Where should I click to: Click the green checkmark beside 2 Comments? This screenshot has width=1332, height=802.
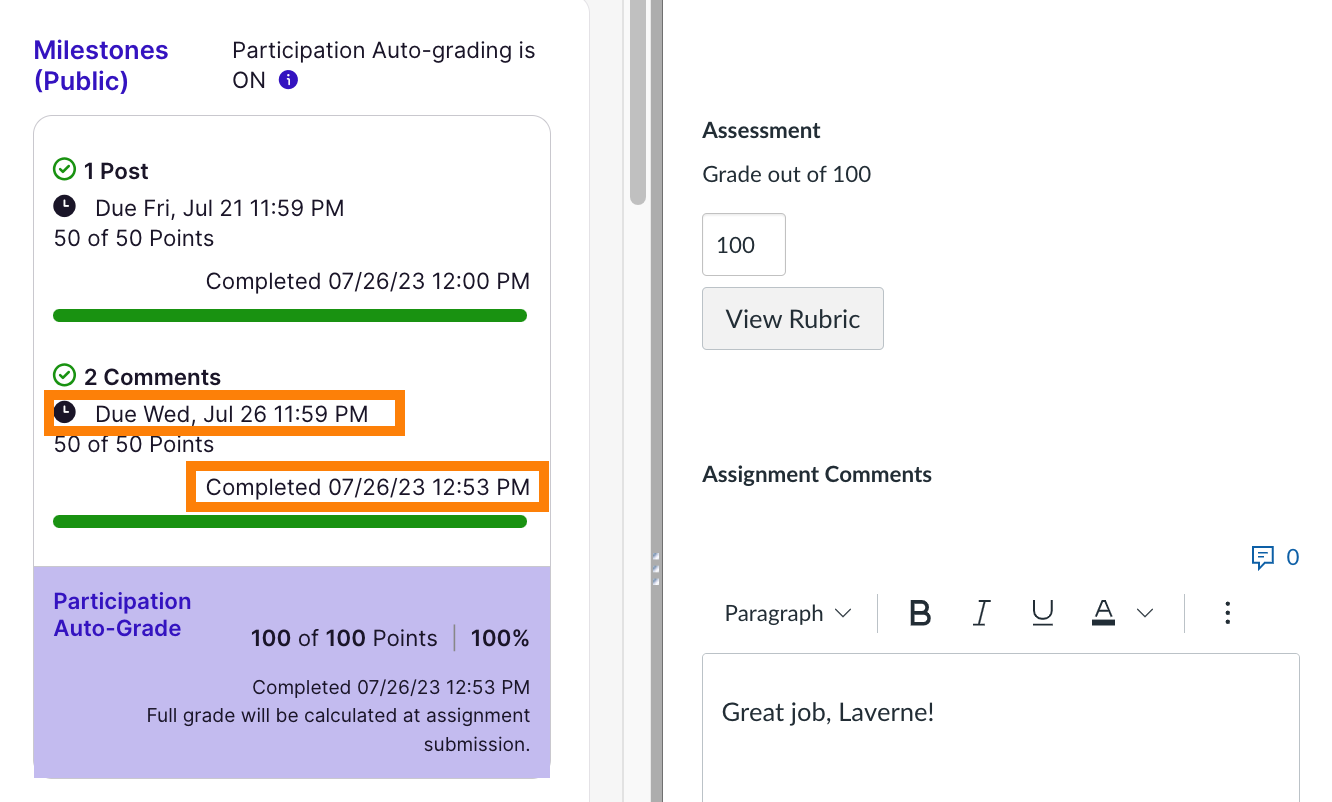pos(65,376)
